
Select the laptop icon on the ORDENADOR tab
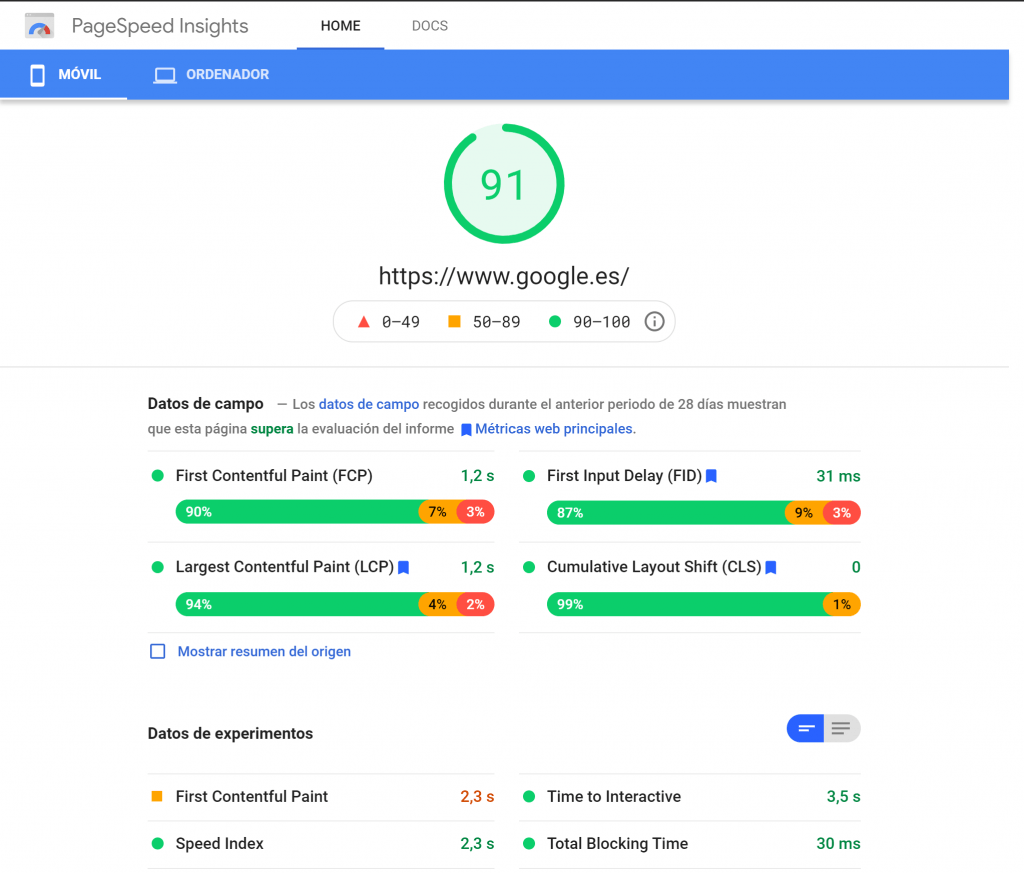coord(164,74)
